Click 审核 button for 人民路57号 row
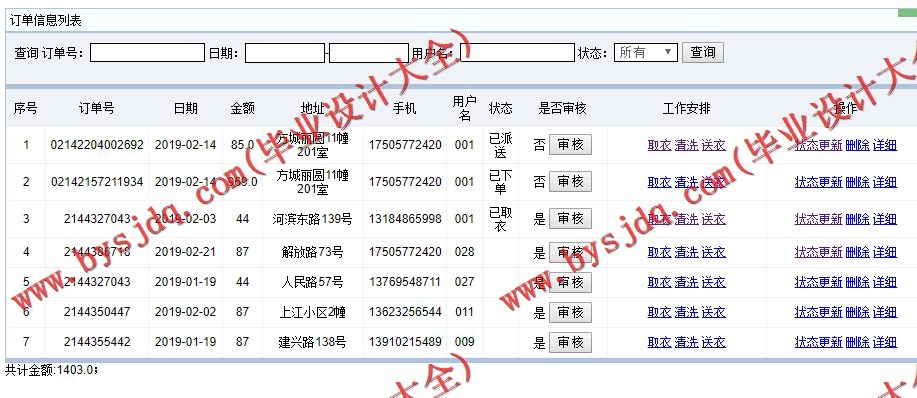Image resolution: width=917 pixels, height=398 pixels. (x=570, y=282)
